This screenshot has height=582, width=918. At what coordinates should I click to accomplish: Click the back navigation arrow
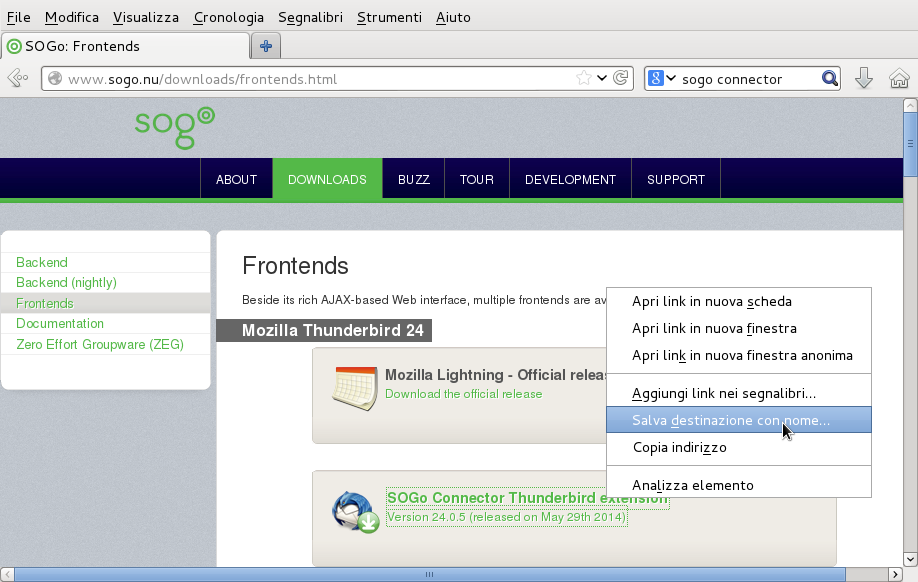[17, 79]
